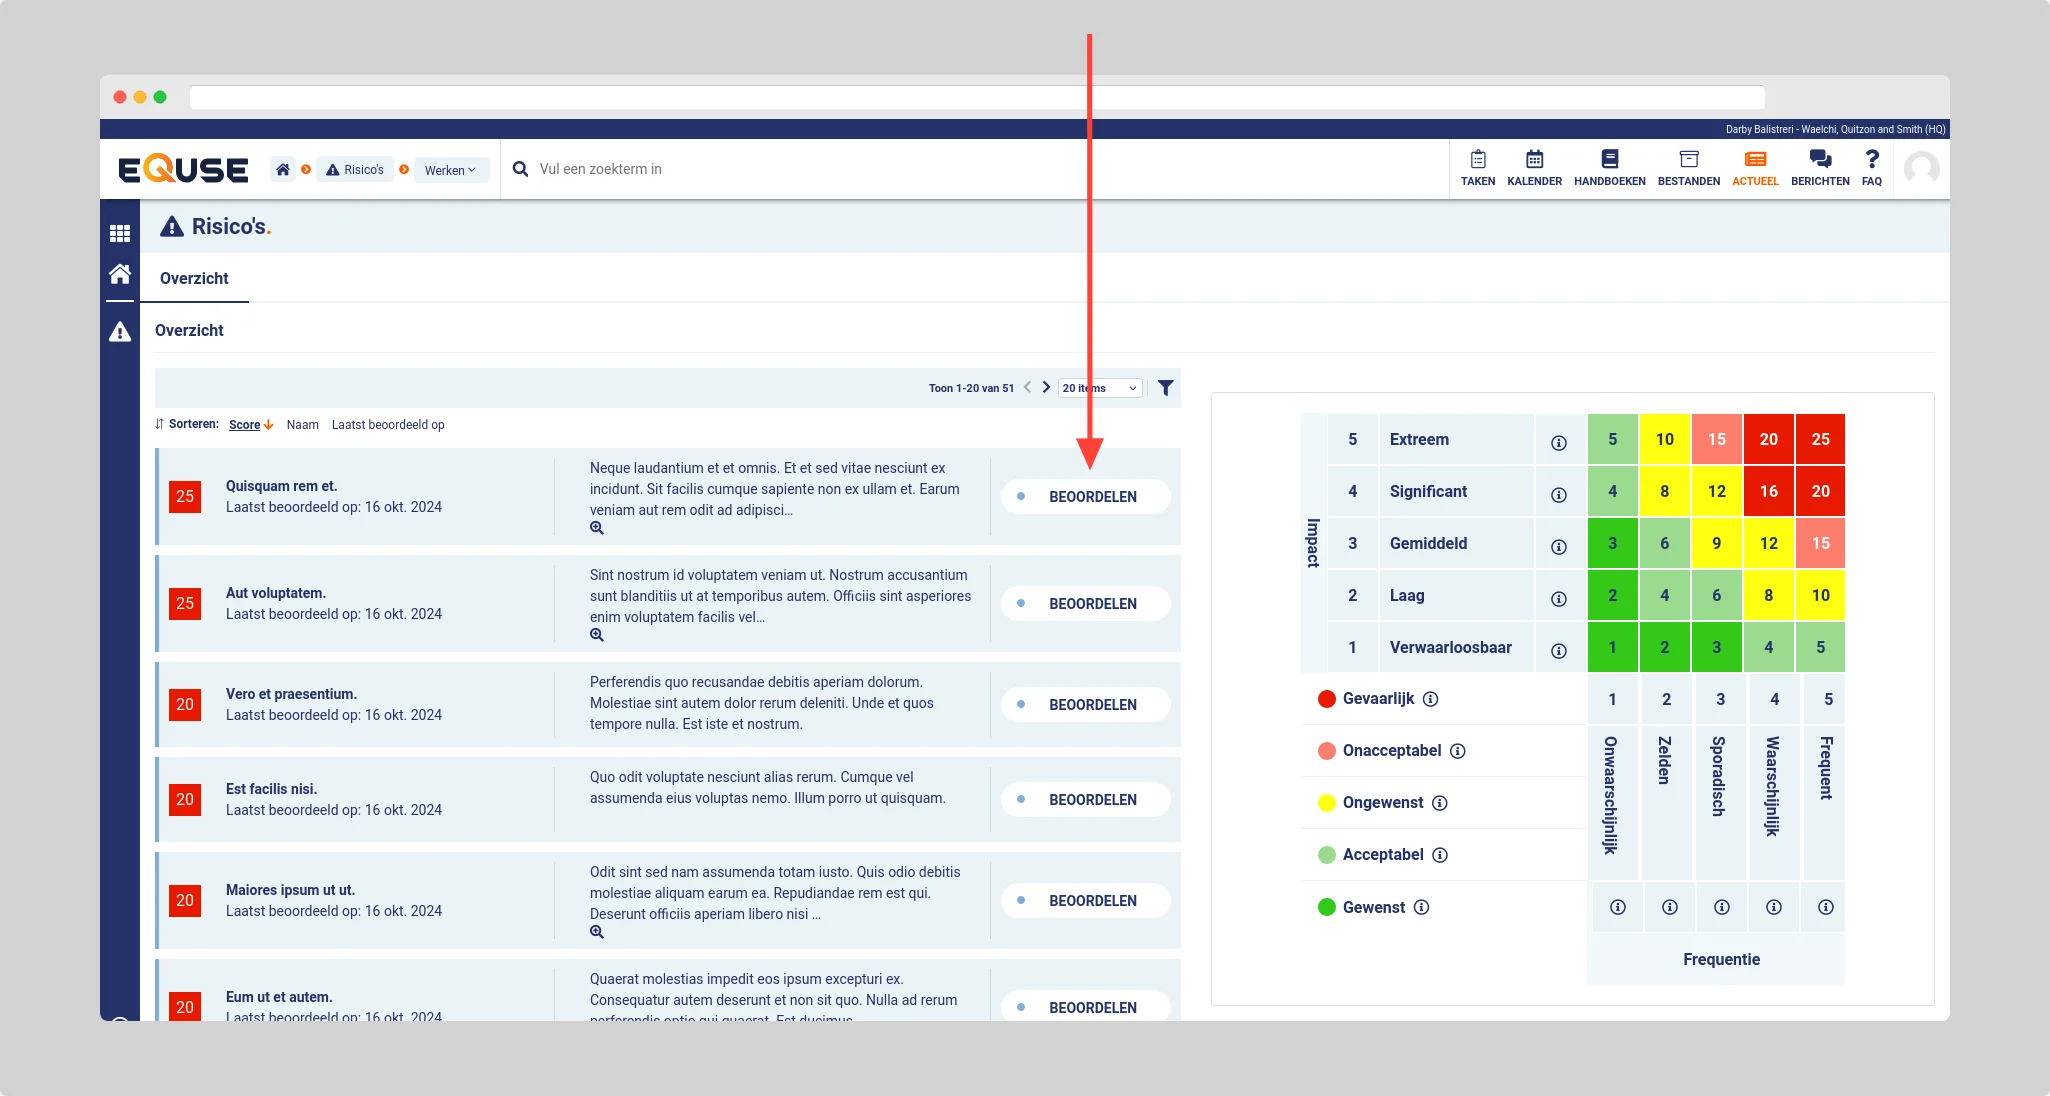Expand the Werken dropdown
2050x1096 pixels.
pyautogui.click(x=450, y=170)
